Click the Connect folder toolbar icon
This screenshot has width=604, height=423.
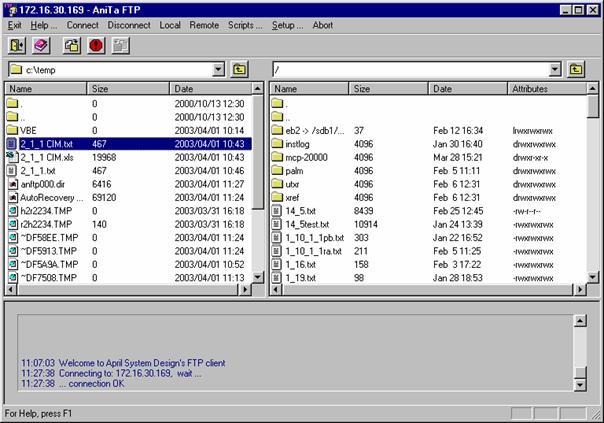click(x=71, y=45)
